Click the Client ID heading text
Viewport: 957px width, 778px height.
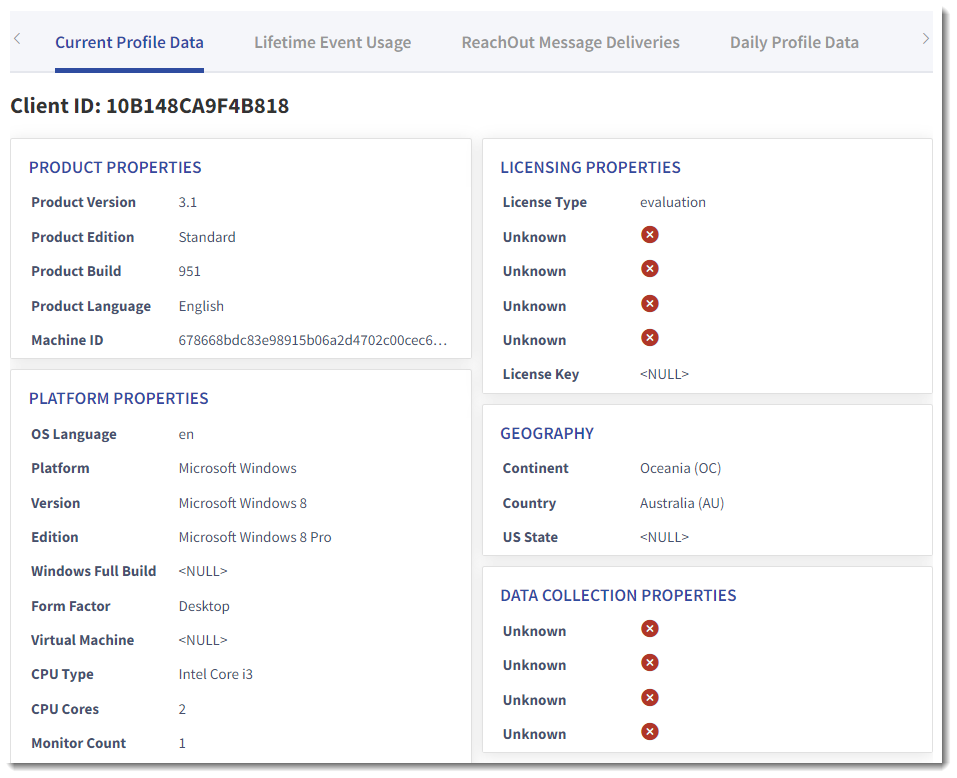[x=150, y=106]
